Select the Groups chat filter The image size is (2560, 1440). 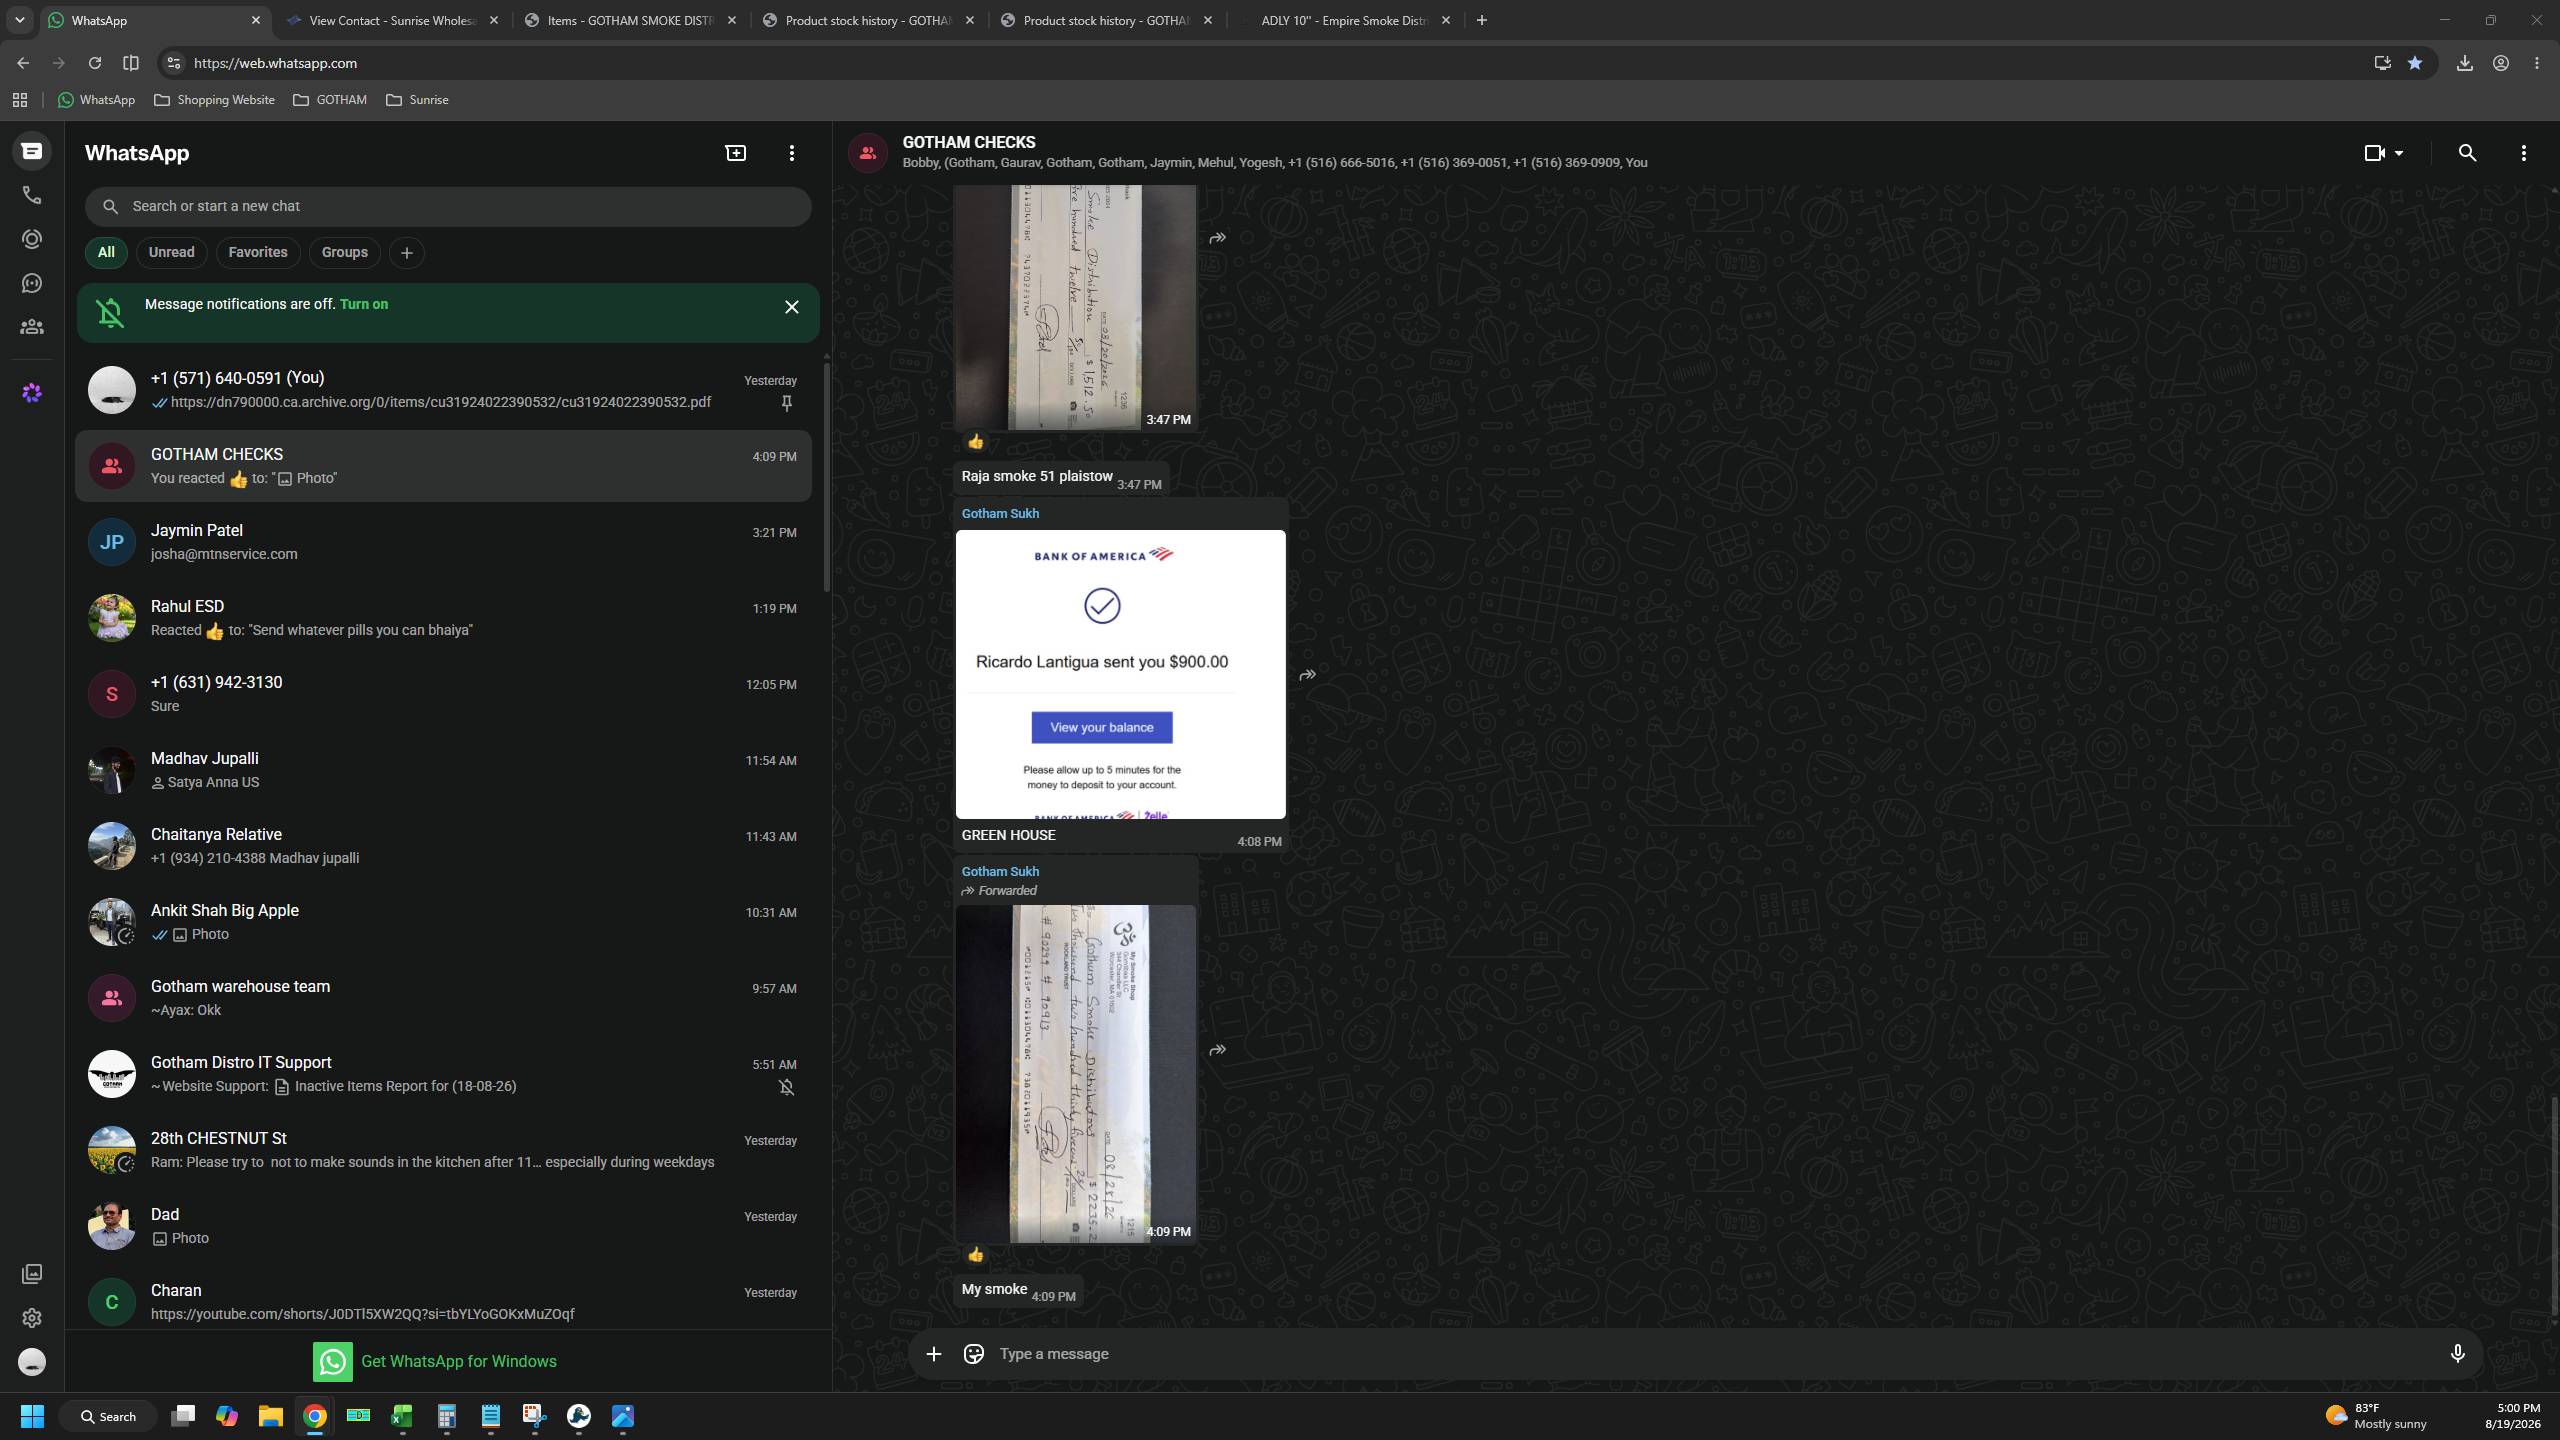click(x=344, y=252)
